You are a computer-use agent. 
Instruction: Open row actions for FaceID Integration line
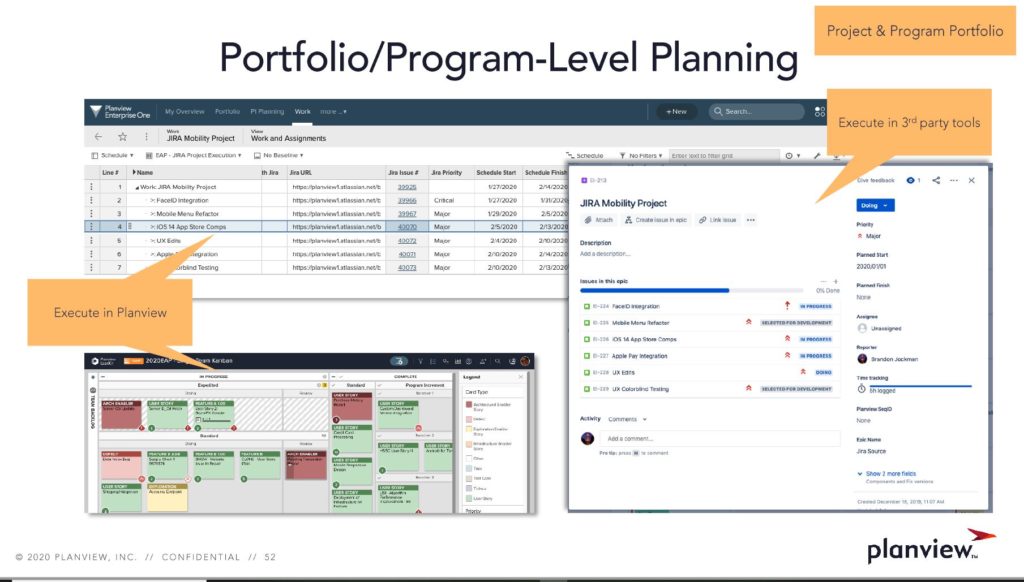coord(91,200)
